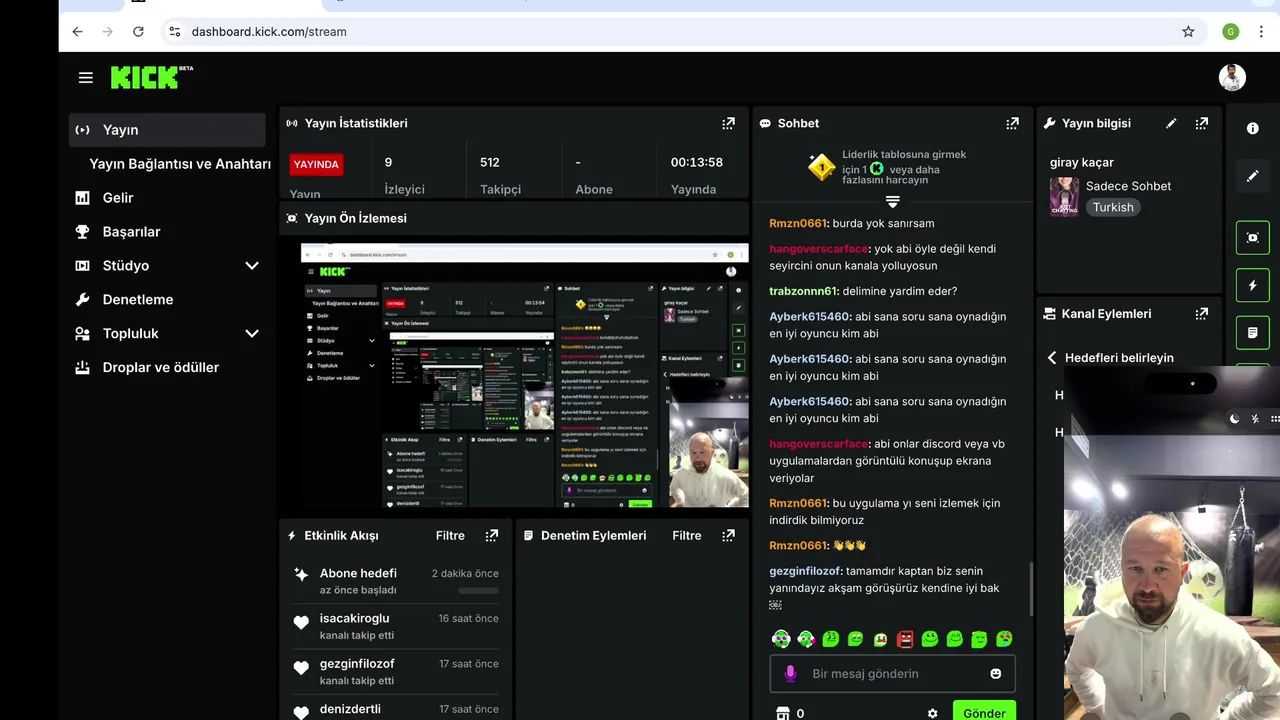Select Yayın in the sidebar
The height and width of the screenshot is (720, 1280).
click(167, 130)
